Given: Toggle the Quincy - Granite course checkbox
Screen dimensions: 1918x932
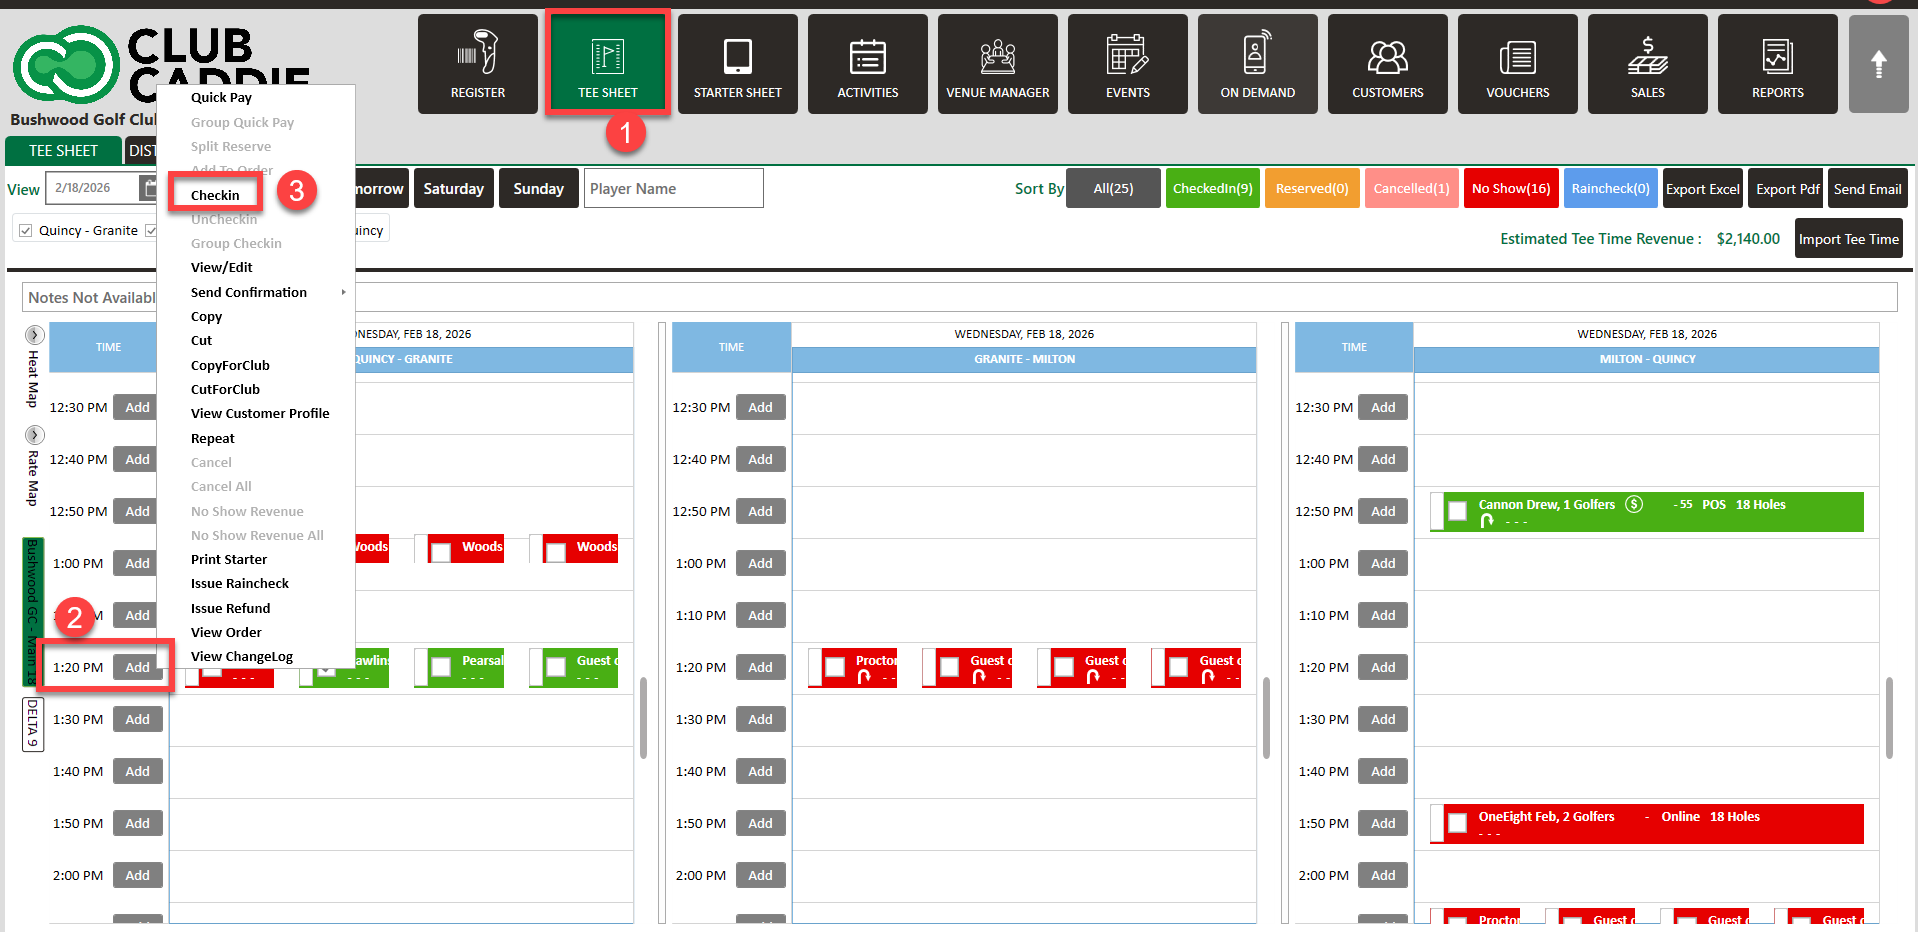Looking at the screenshot, I should coord(27,231).
